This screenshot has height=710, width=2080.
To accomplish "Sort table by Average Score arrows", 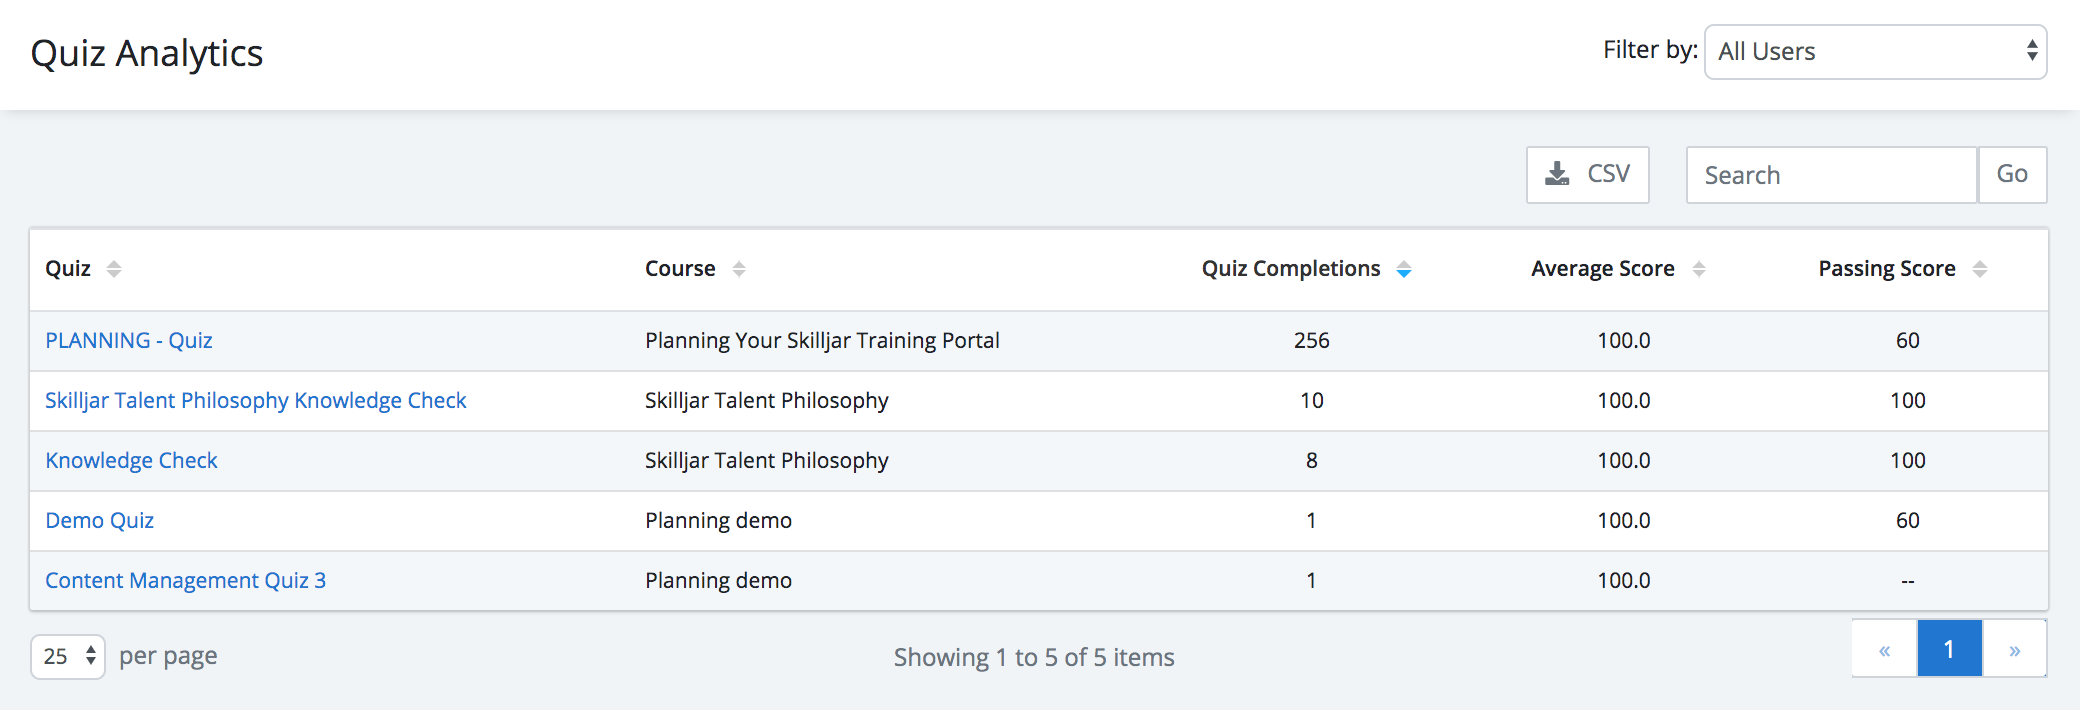I will point(1699,269).
